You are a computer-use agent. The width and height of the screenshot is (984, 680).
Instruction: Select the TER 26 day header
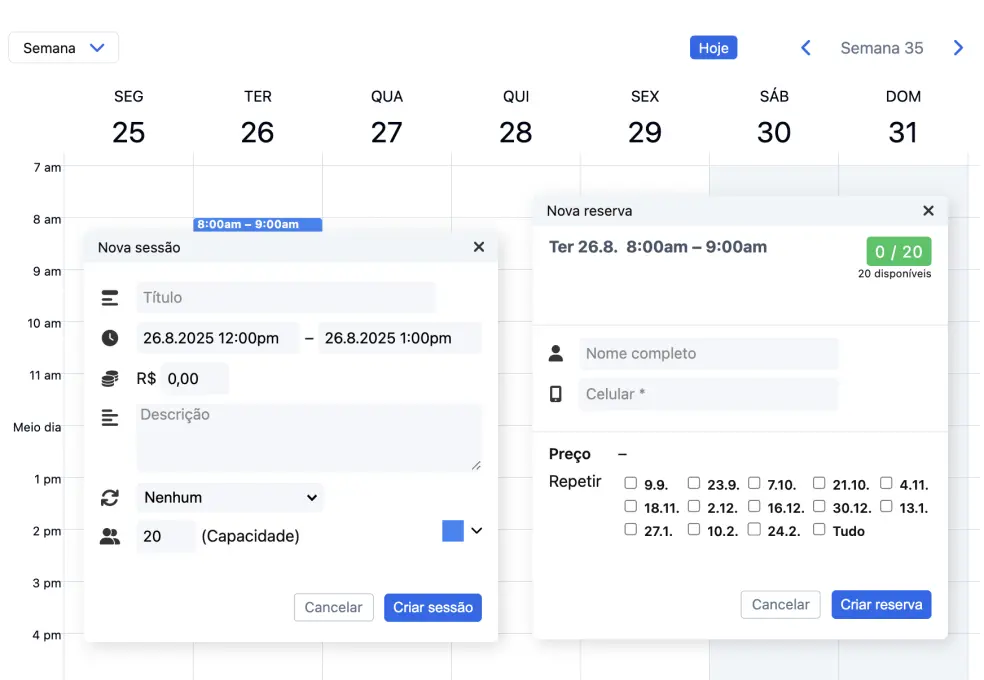click(257, 117)
